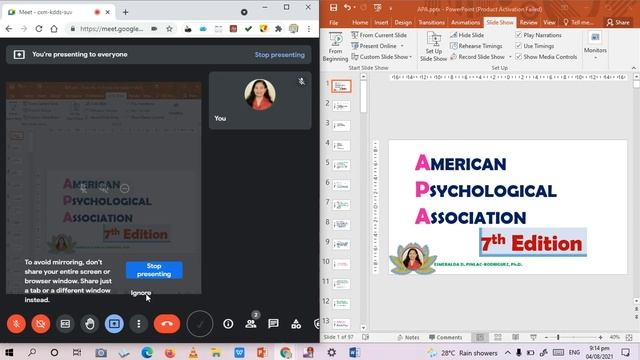The image size is (640, 360).
Task: Open Set Up Slide Show
Action: [433, 47]
